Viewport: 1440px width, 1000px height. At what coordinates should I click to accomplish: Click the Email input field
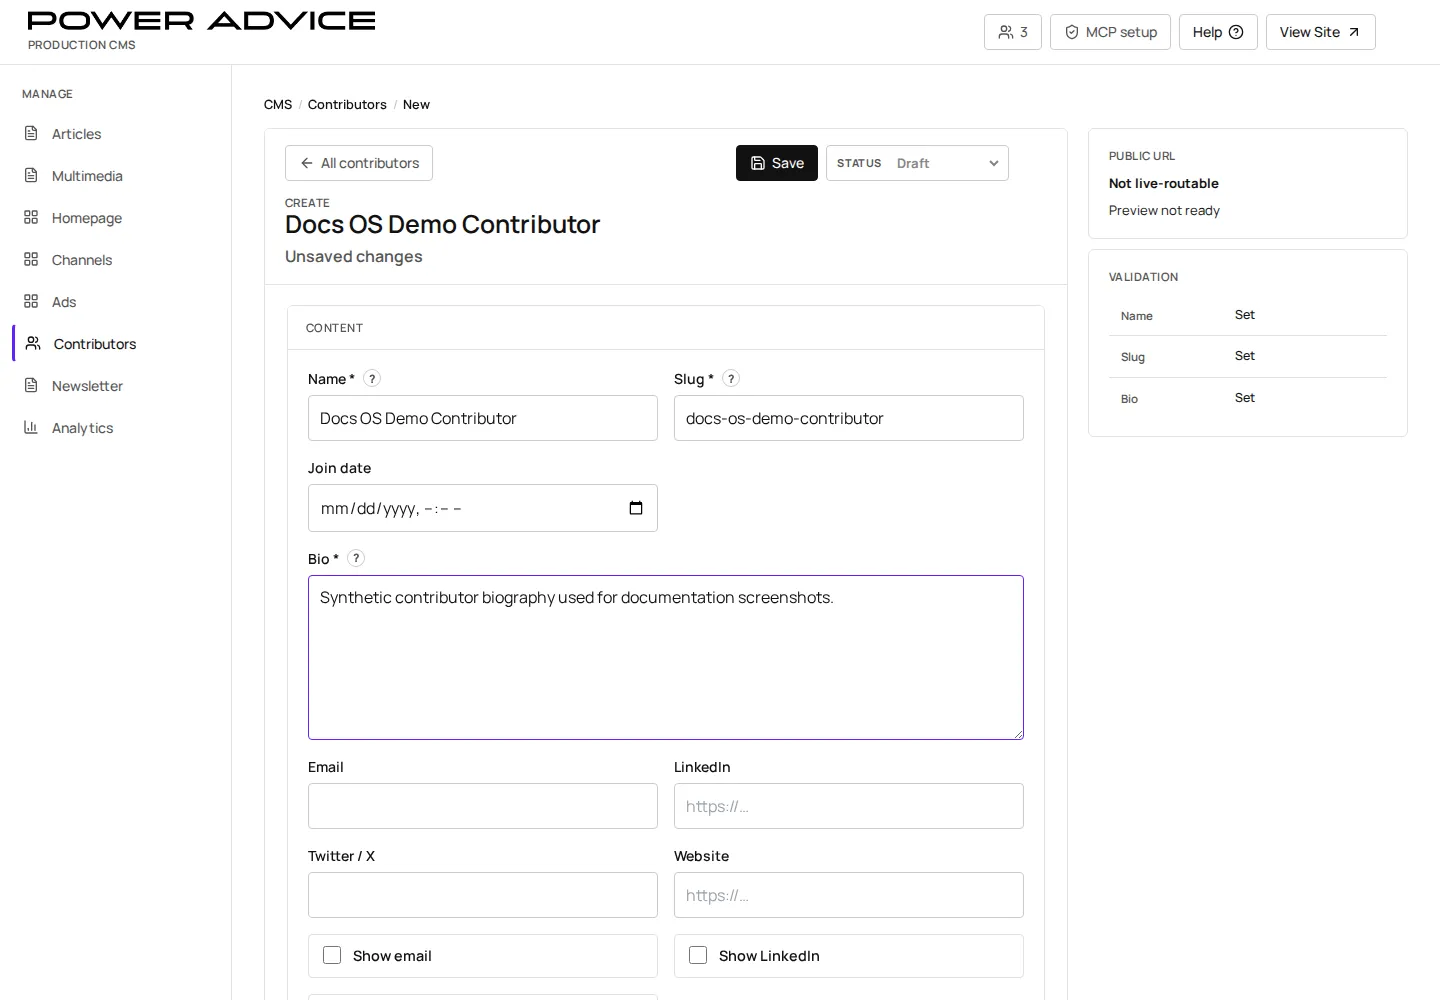click(483, 806)
